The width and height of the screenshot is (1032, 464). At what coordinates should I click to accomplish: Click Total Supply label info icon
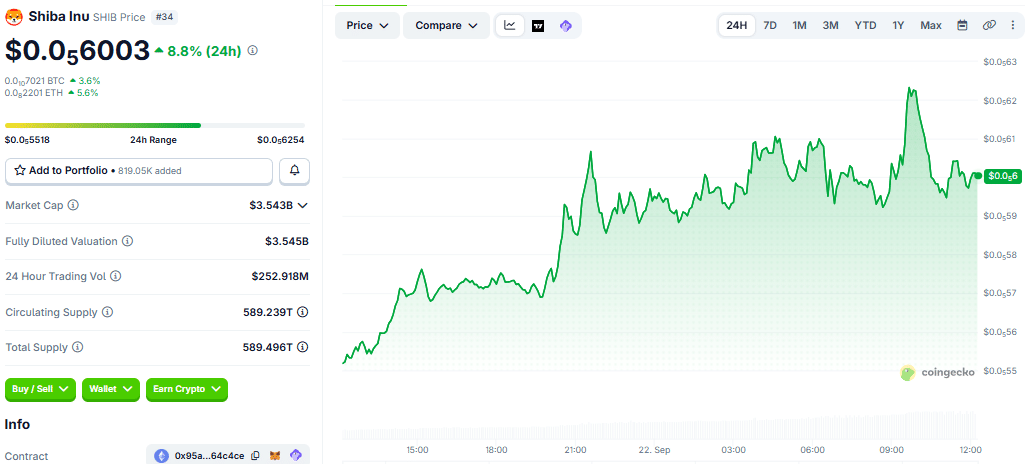point(78,347)
